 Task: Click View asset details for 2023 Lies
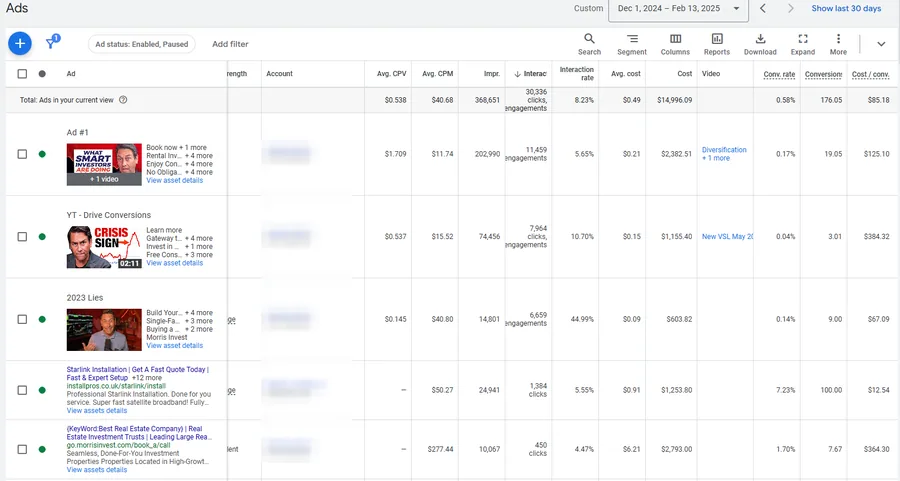click(x=174, y=346)
